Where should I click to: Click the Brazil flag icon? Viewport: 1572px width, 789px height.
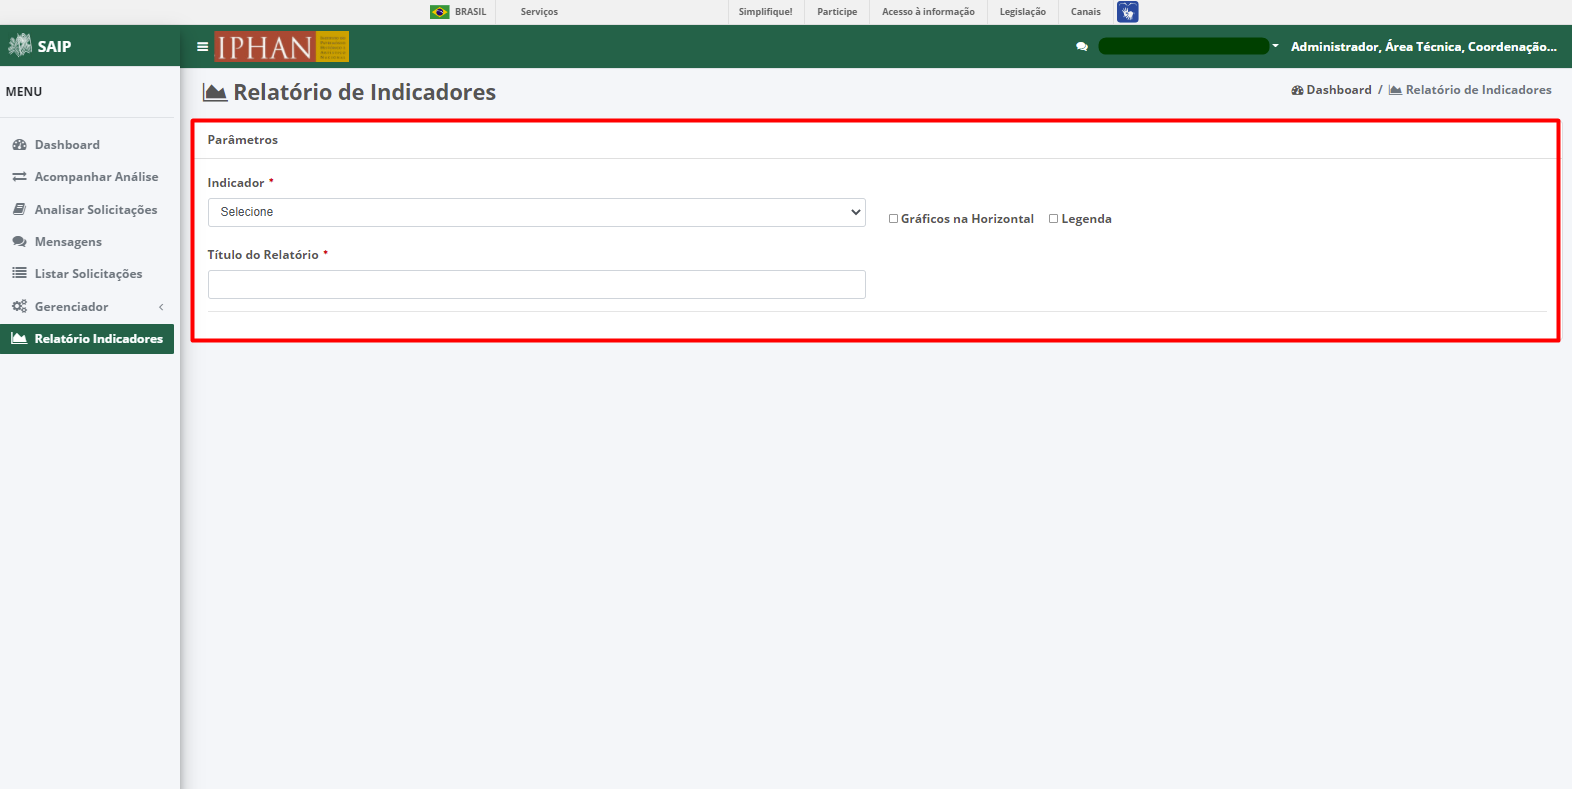tap(440, 12)
